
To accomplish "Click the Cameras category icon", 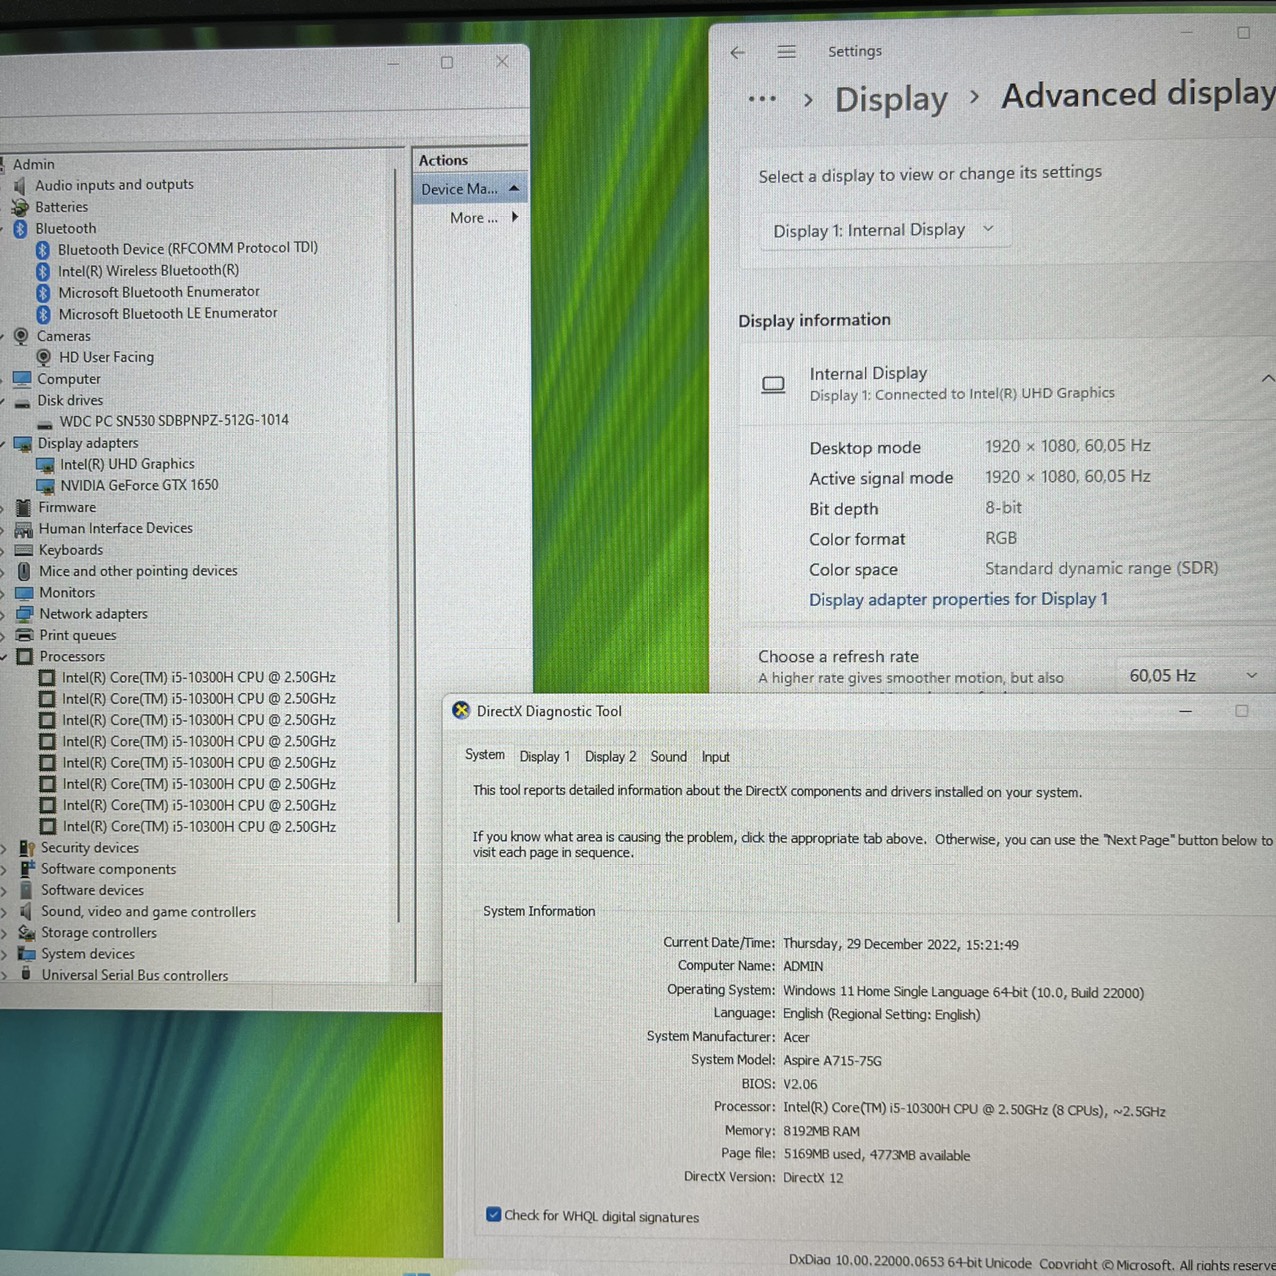I will pyautogui.click(x=21, y=336).
